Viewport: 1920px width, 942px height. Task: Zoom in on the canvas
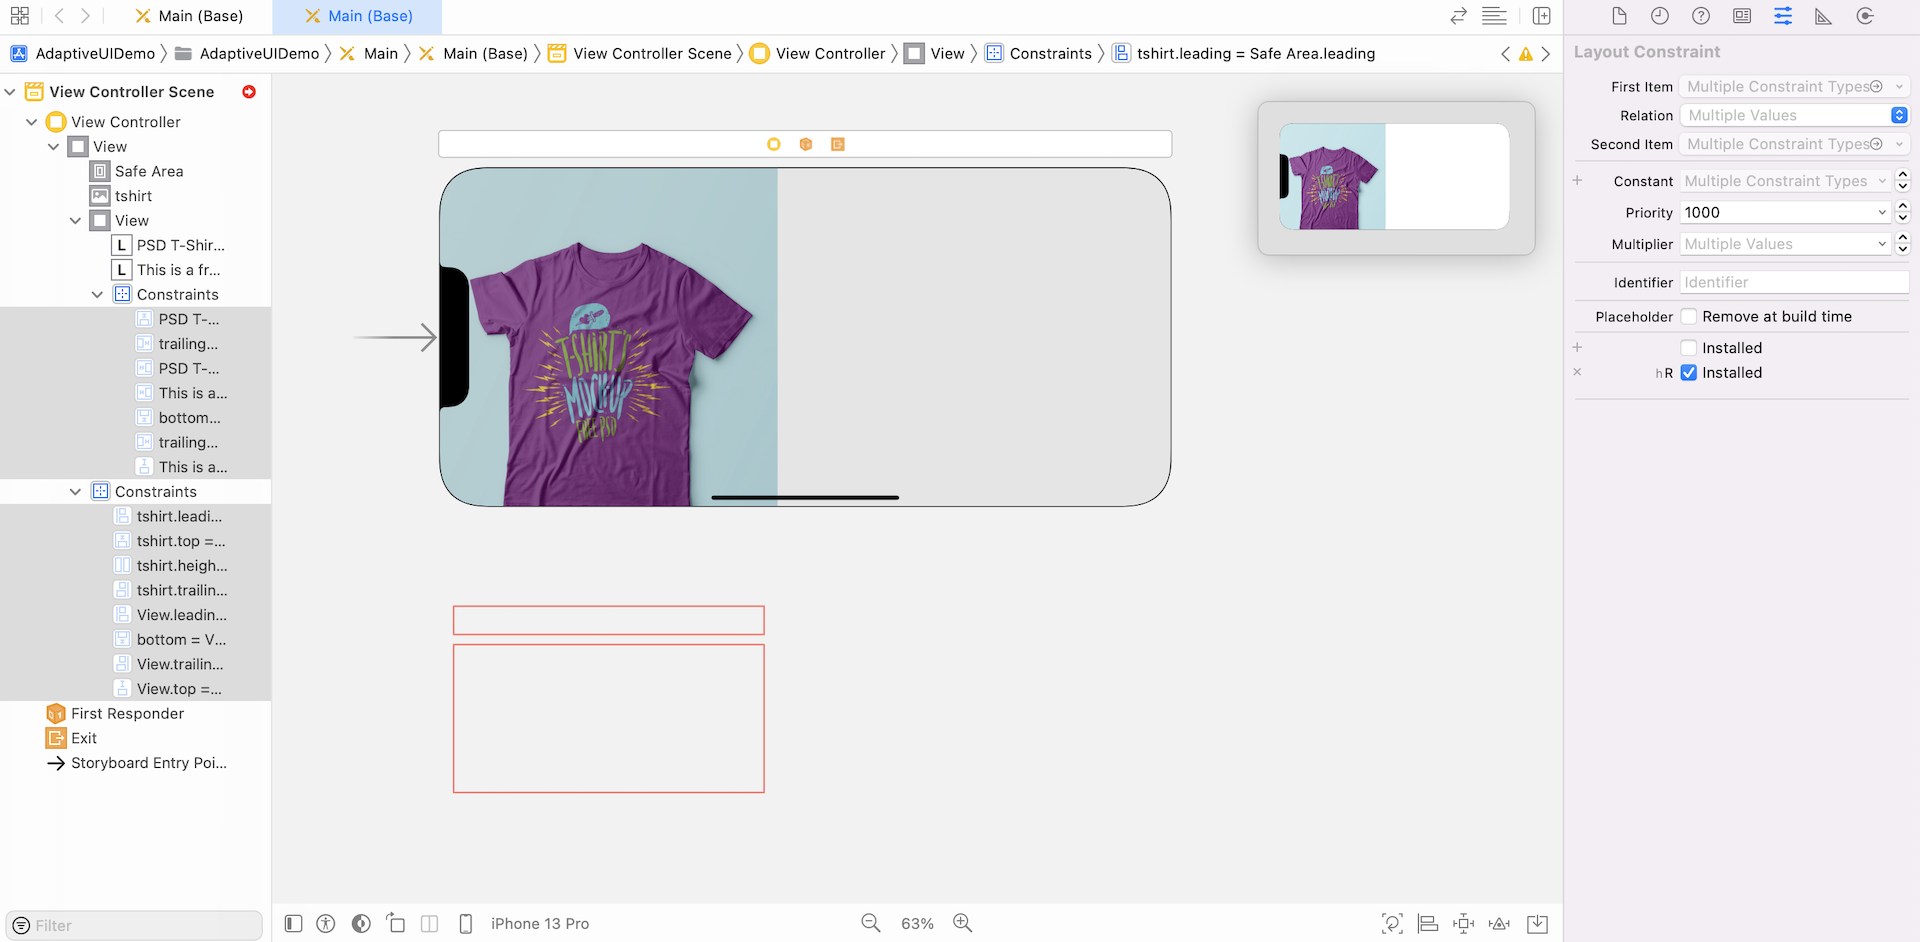point(962,923)
